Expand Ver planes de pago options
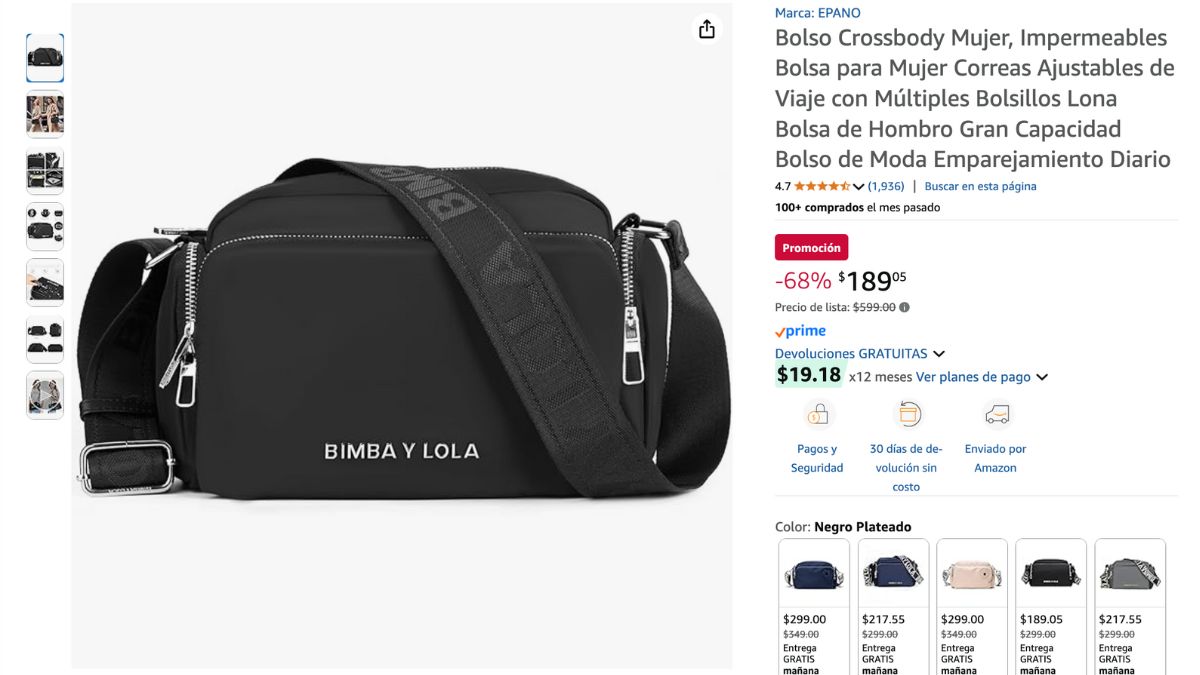This screenshot has width=1200, height=675. tap(1042, 377)
